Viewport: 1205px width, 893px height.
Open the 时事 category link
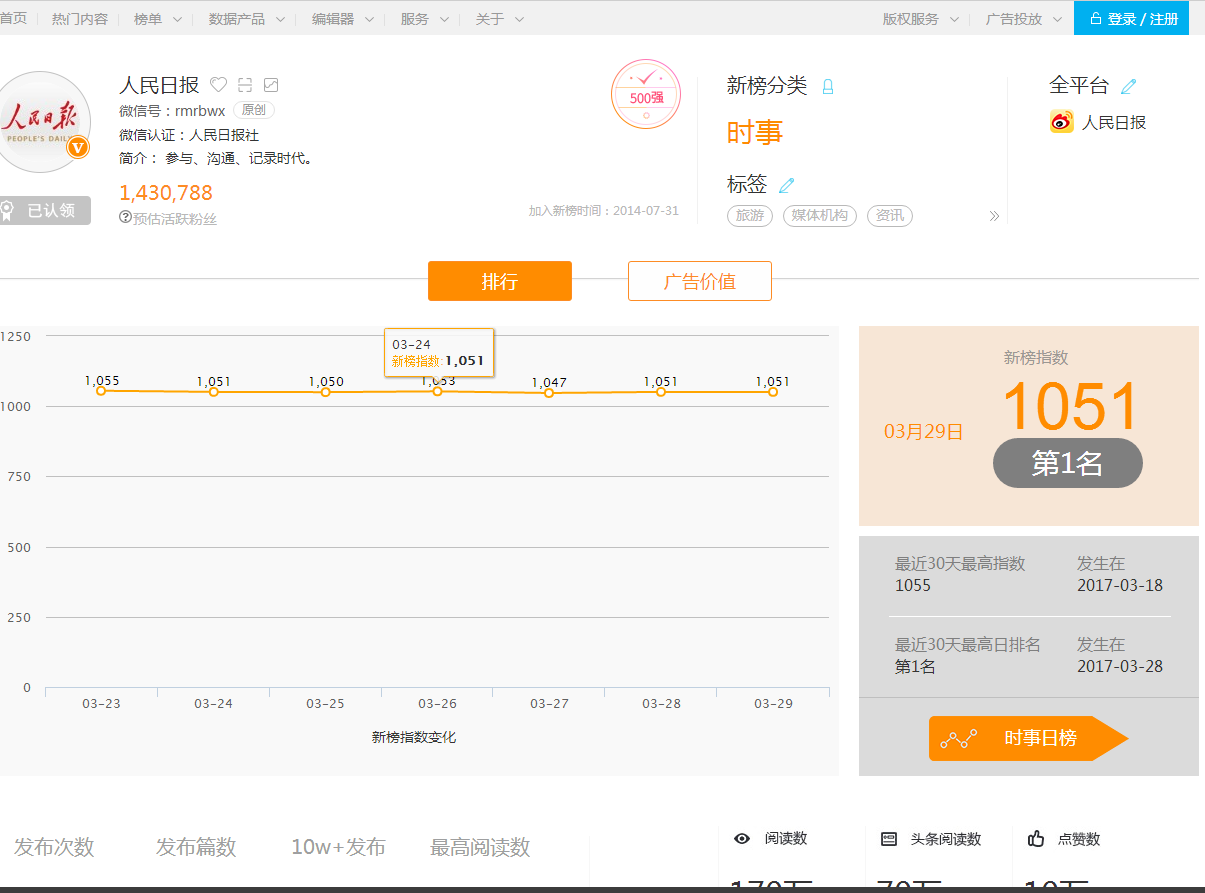(755, 133)
